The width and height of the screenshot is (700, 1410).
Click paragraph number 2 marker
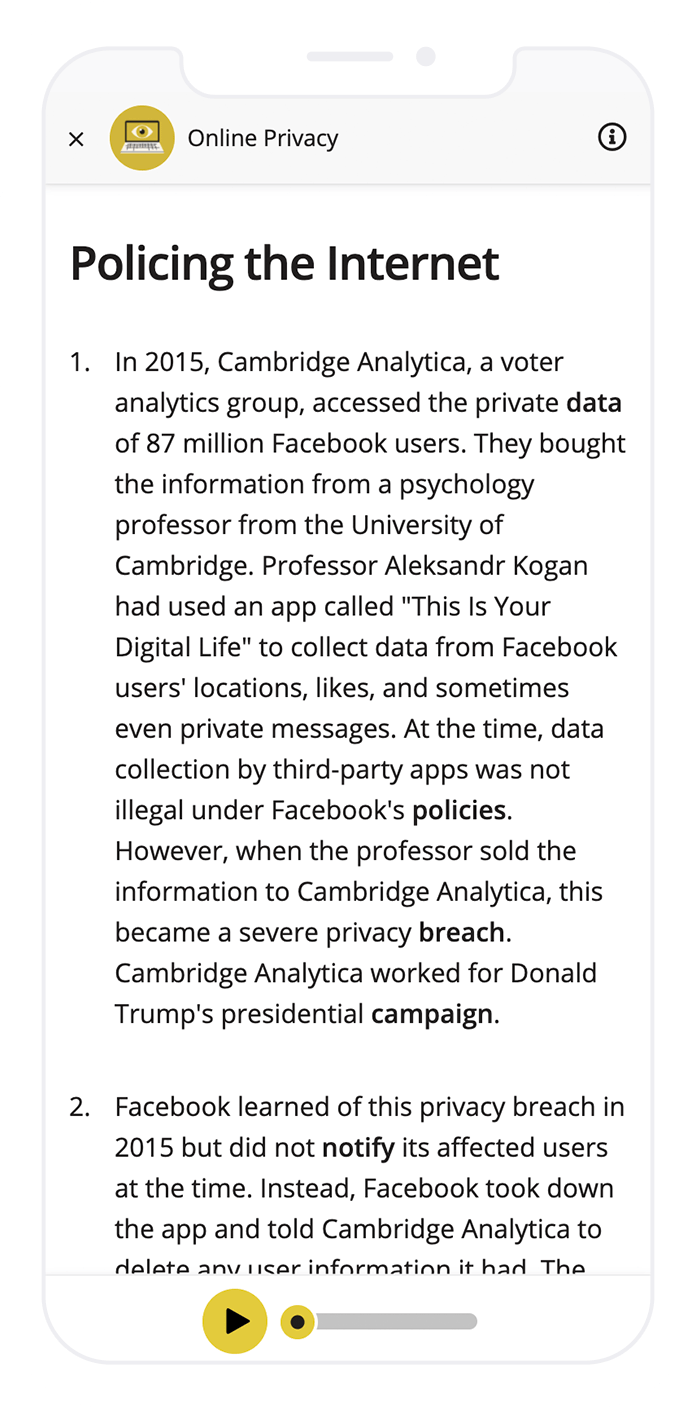pos(80,1107)
